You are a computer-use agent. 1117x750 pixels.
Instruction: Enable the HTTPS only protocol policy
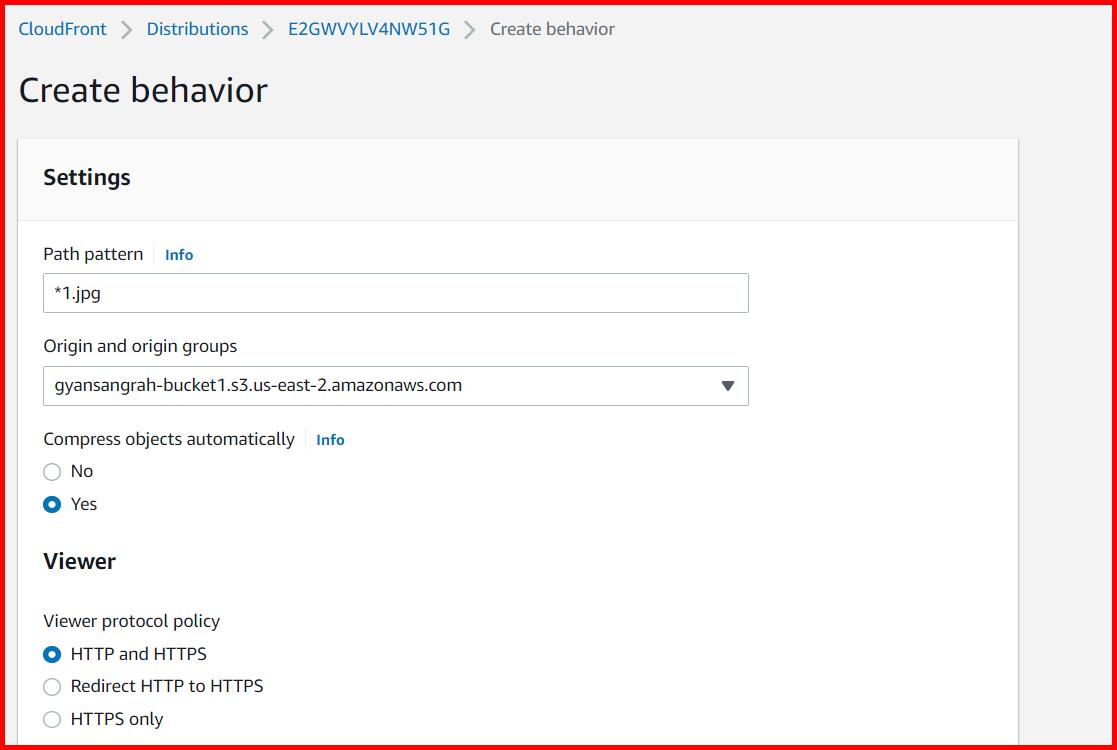coord(52,718)
